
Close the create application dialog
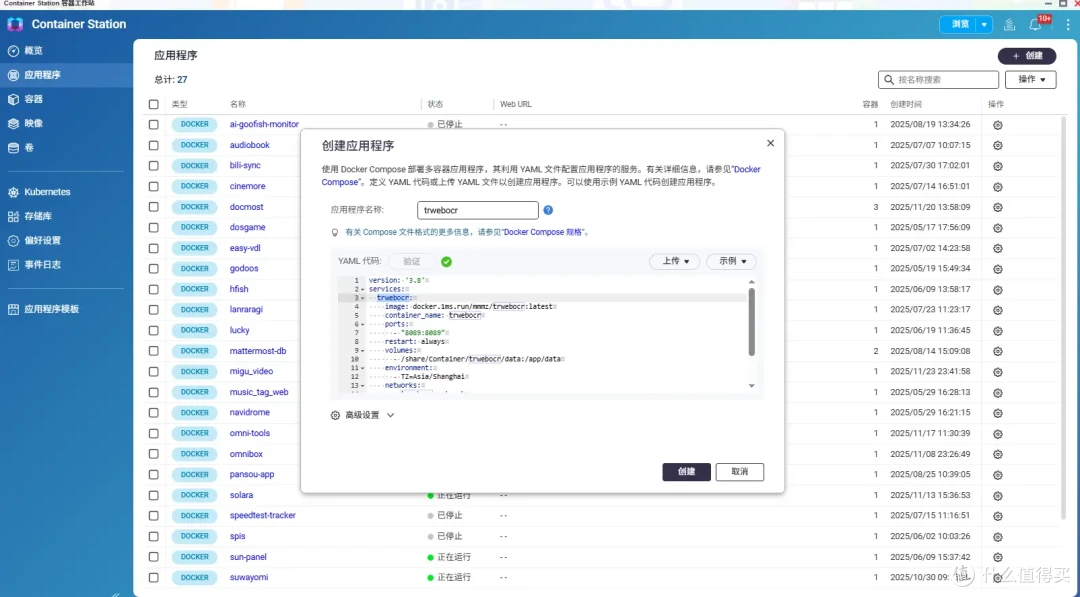coord(770,143)
